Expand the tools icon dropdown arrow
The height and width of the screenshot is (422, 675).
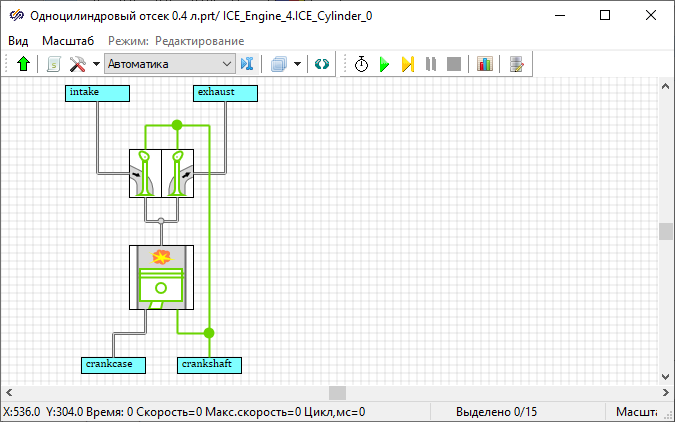click(x=96, y=64)
